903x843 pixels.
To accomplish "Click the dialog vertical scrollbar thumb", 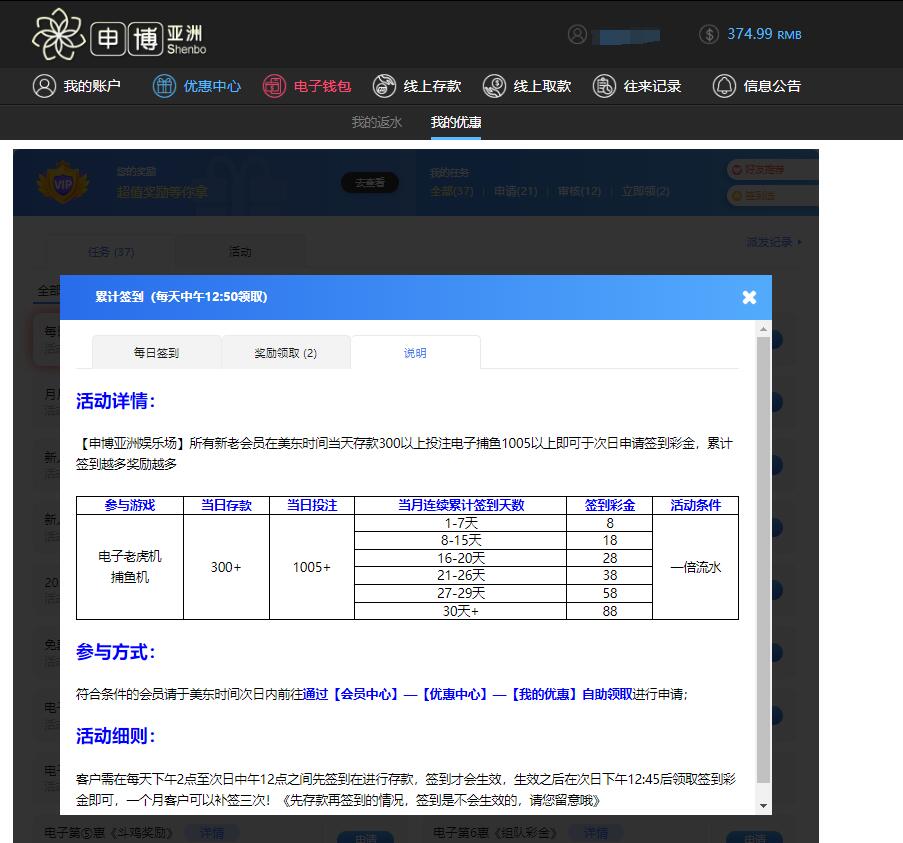I will (763, 560).
